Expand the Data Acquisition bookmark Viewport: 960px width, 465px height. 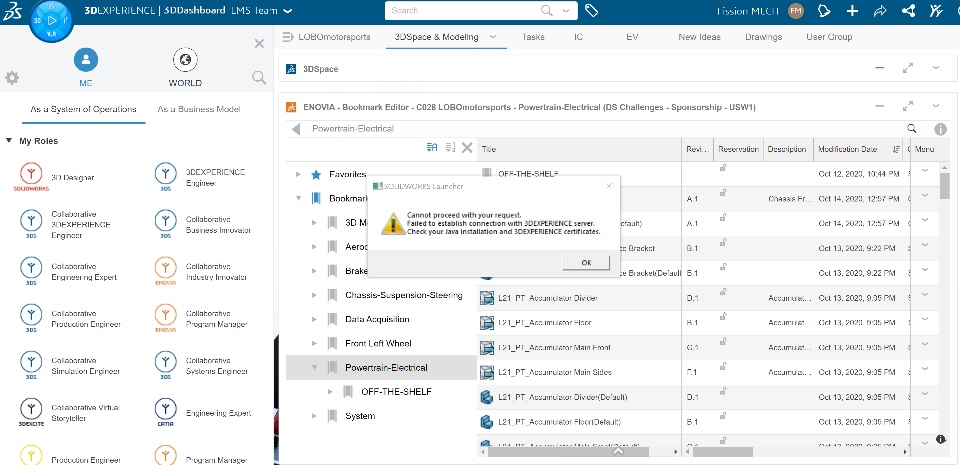coord(314,319)
